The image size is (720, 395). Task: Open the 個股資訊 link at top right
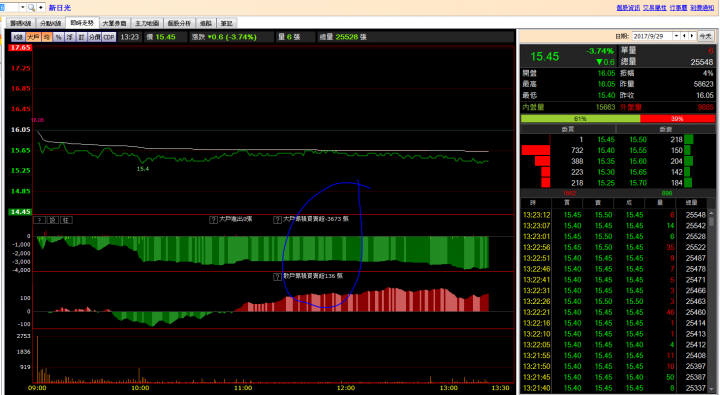628,8
